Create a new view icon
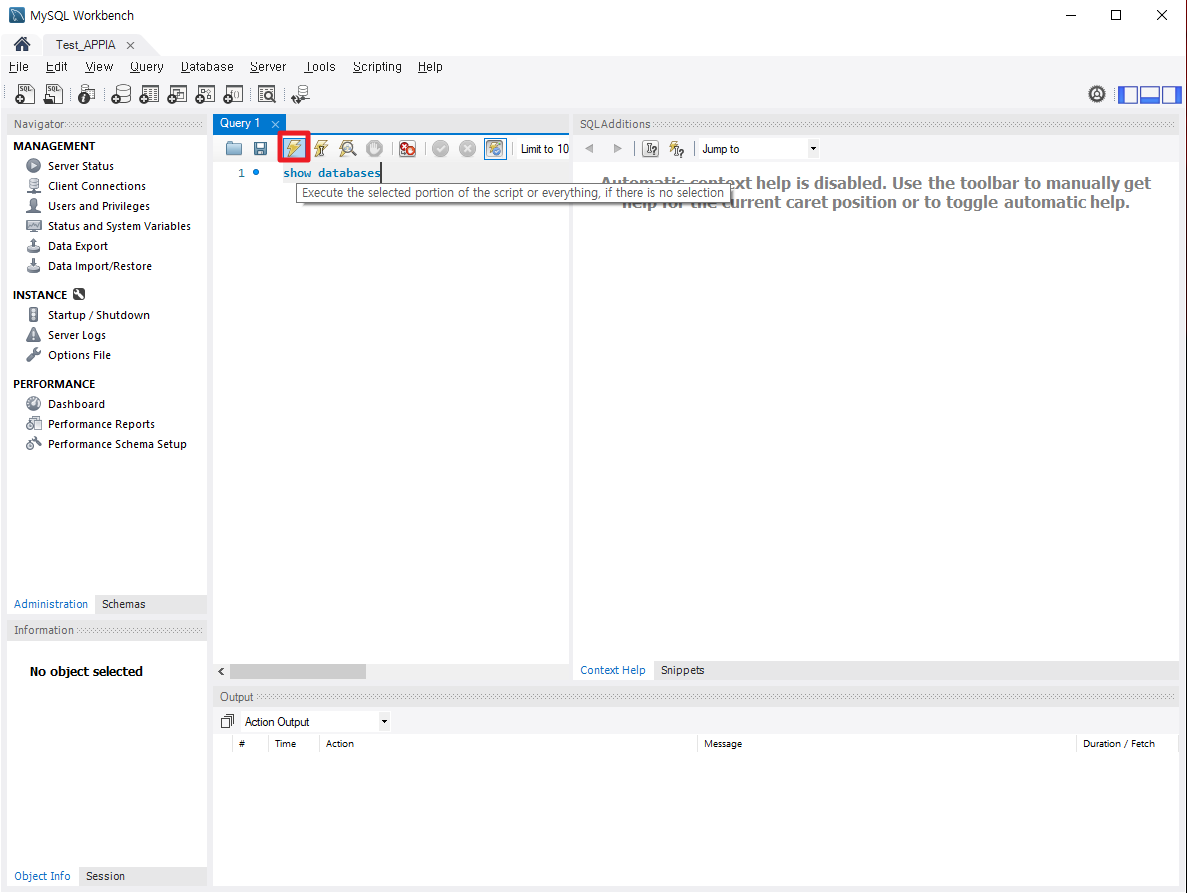The height and width of the screenshot is (893, 1187). tap(177, 94)
